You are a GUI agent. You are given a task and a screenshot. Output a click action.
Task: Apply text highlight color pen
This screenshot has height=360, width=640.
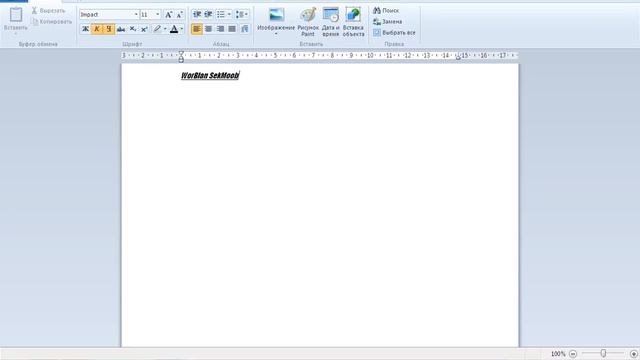[157, 29]
